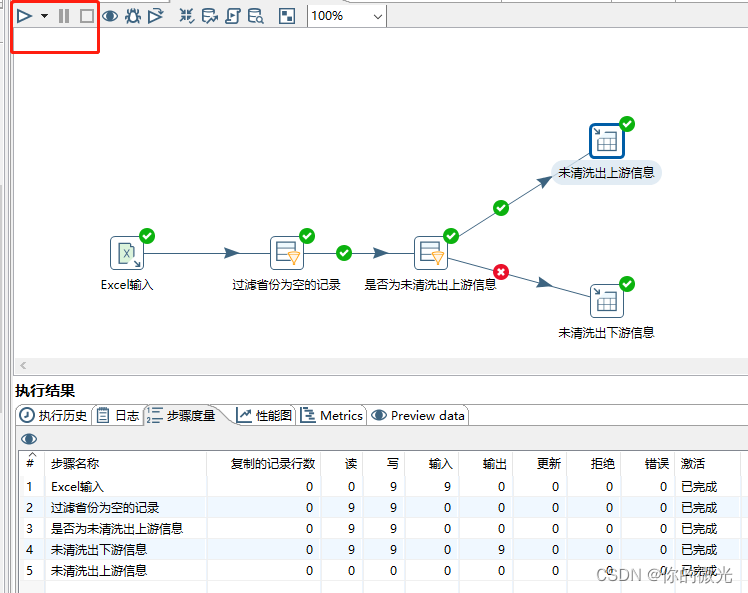Click green true-hop icon toward 未清洗出上游信息
This screenshot has width=748, height=593.
pos(501,208)
